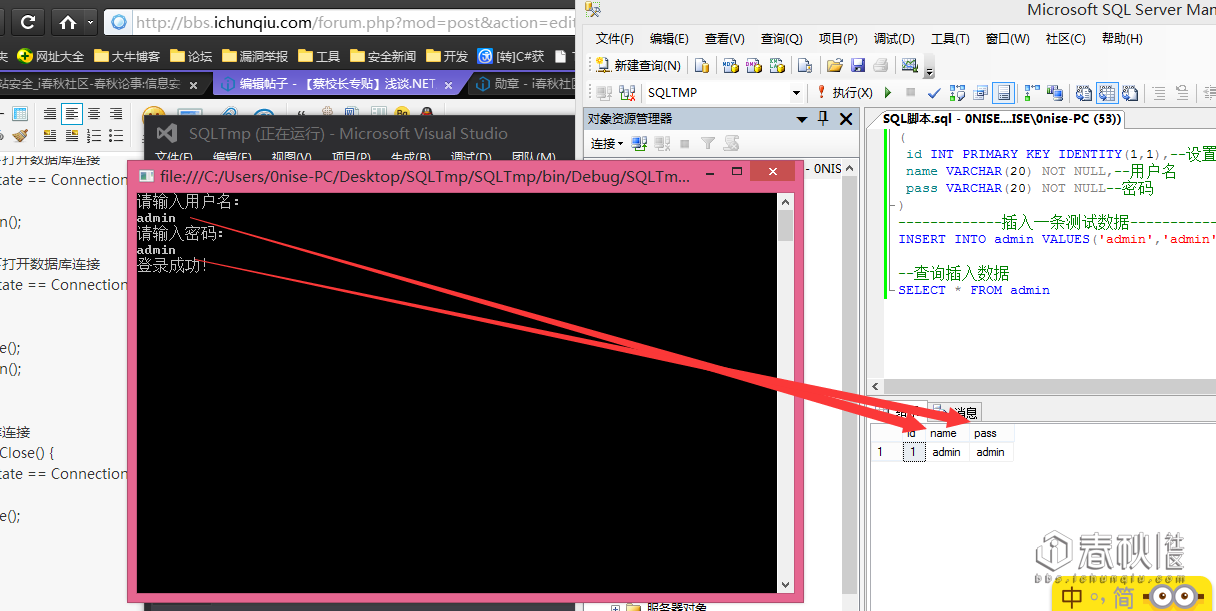
Task: Open the 大牛博客 bookmark folder
Action: tap(127, 56)
